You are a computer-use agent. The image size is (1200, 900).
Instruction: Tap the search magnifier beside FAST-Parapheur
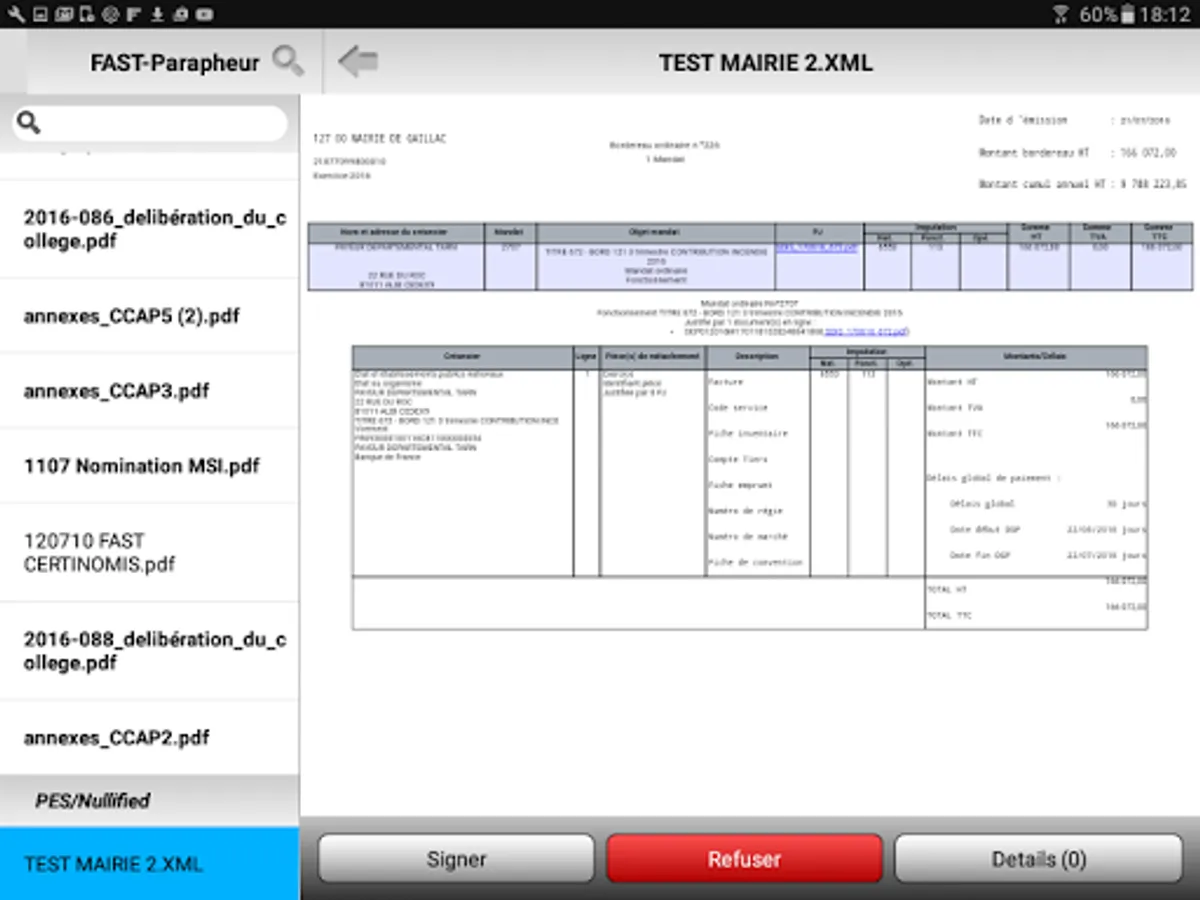288,61
